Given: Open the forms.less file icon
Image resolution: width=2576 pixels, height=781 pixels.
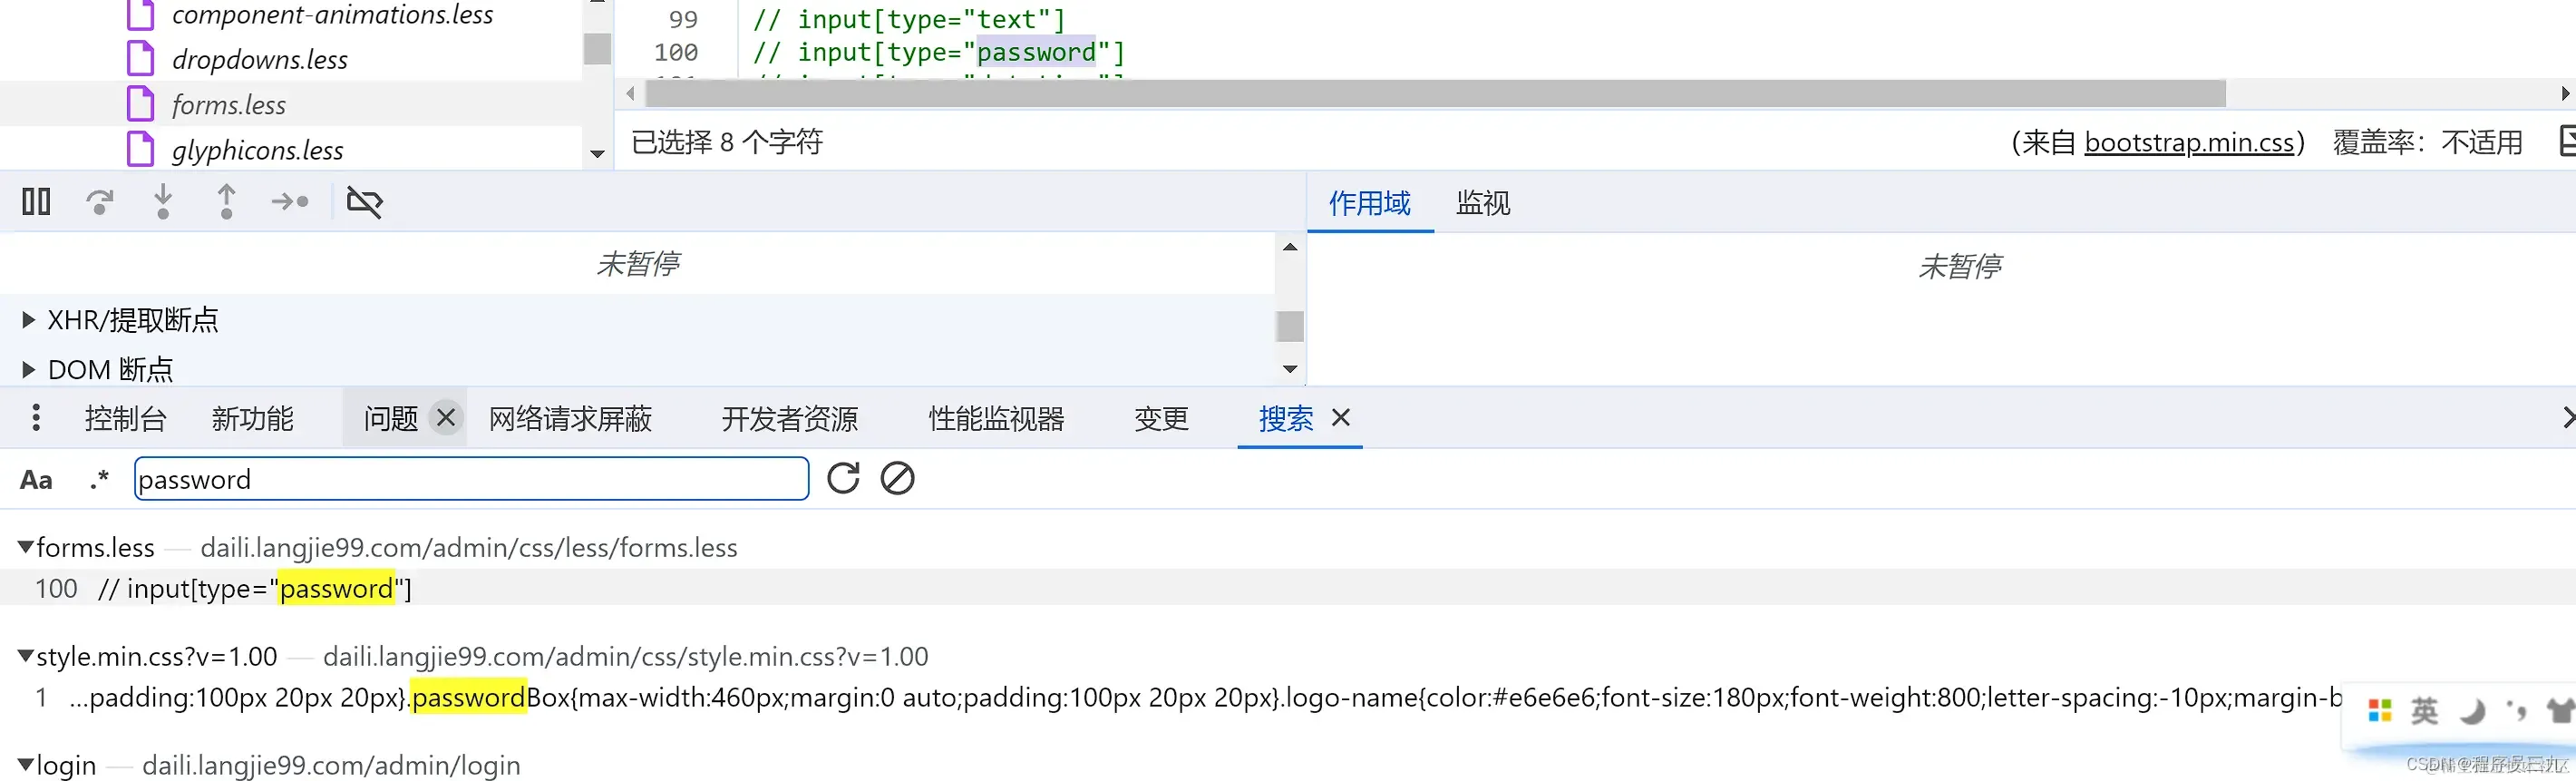Looking at the screenshot, I should [141, 103].
